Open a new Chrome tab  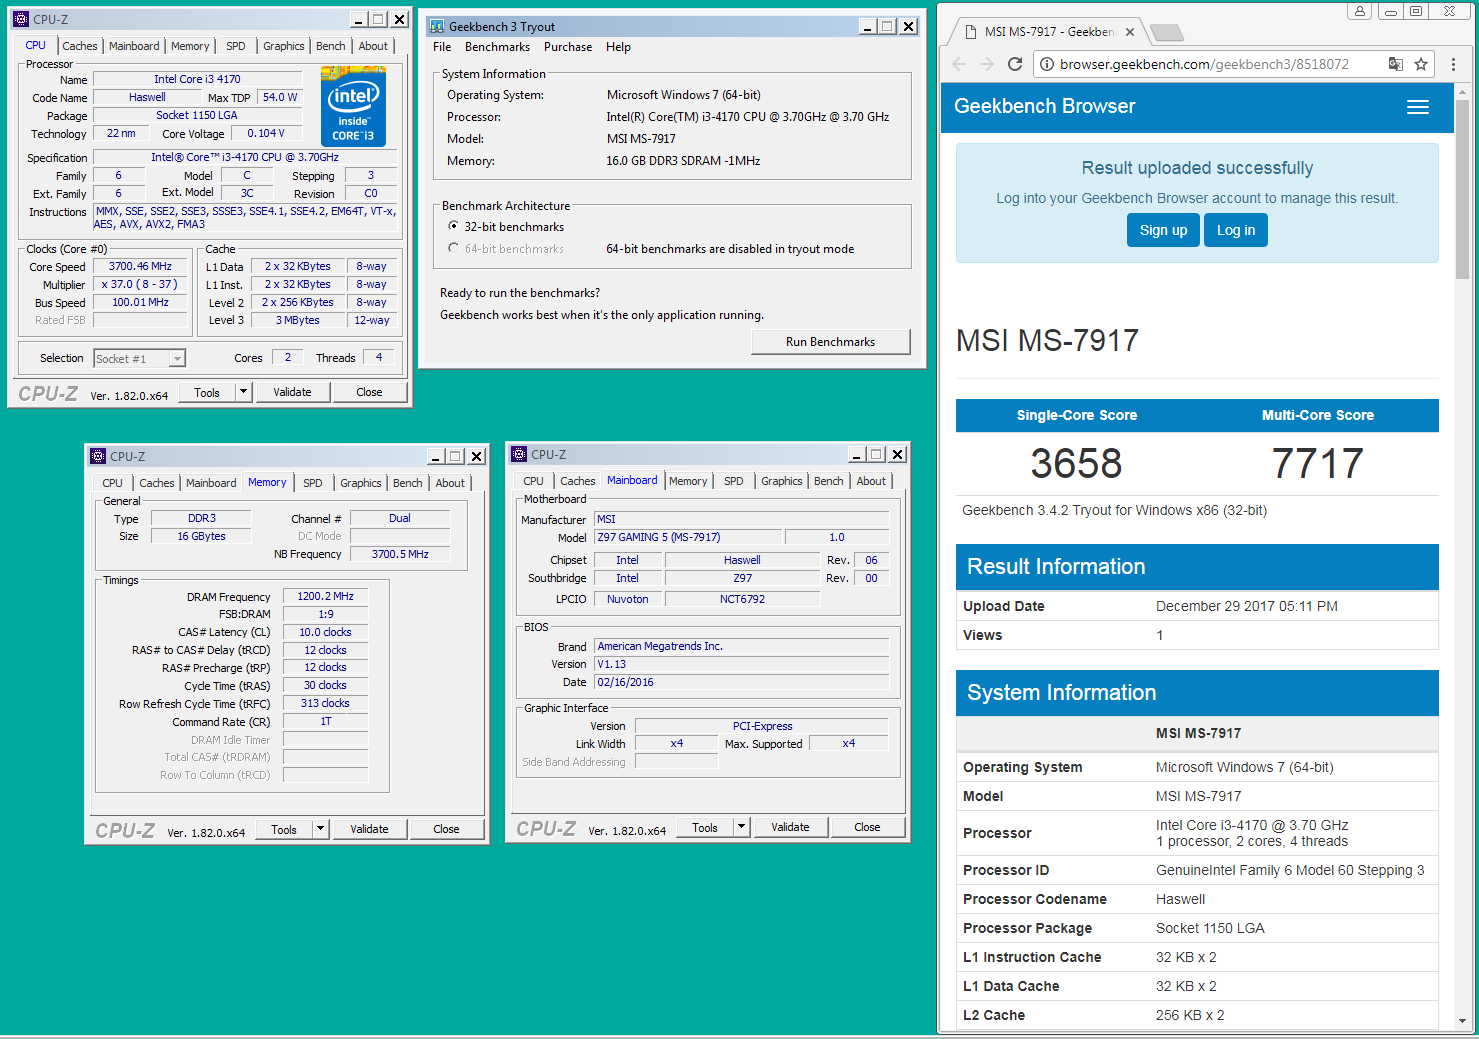(x=1166, y=33)
